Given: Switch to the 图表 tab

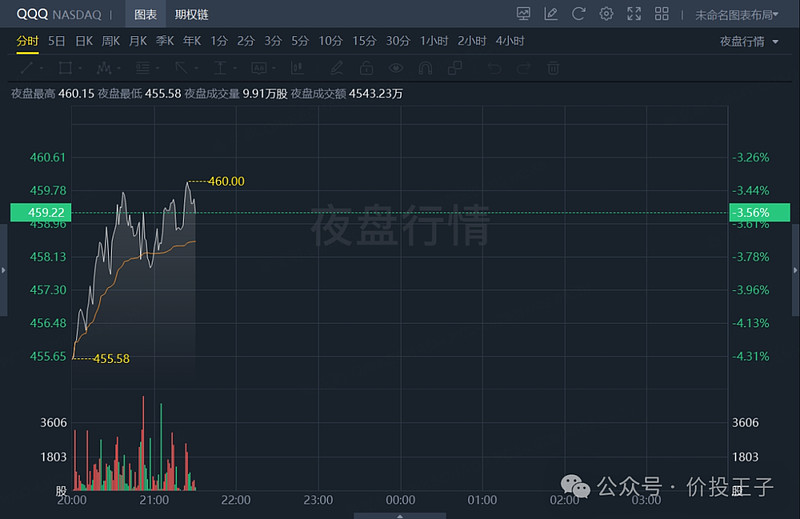Looking at the screenshot, I should click(x=145, y=14).
